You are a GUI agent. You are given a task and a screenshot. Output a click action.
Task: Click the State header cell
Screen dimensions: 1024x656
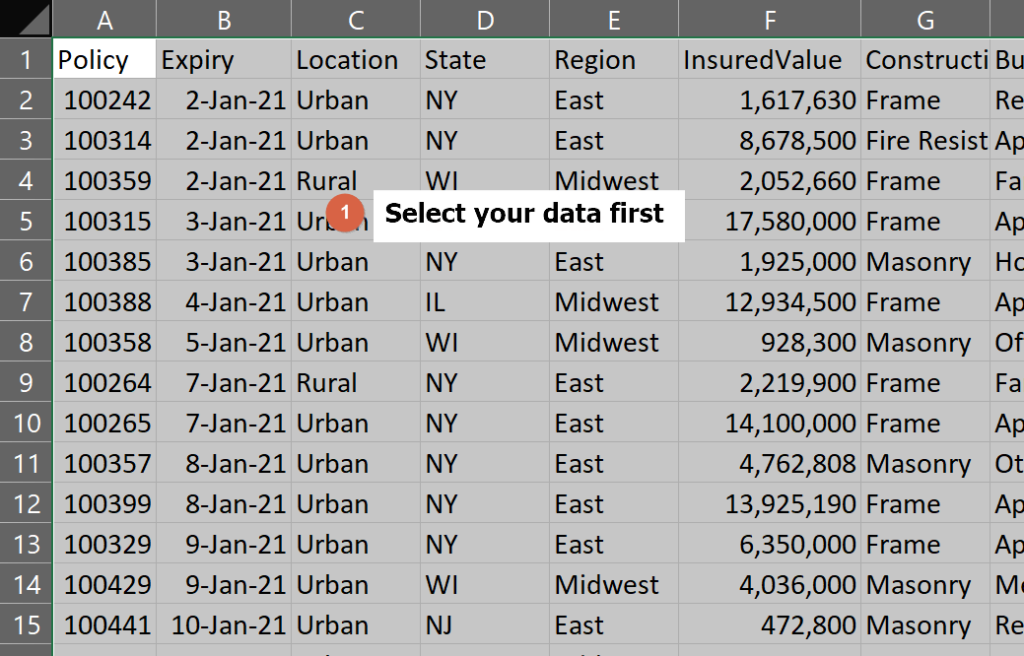tap(485, 59)
